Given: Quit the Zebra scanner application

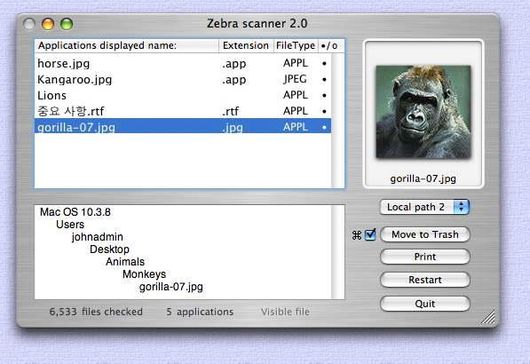Looking at the screenshot, I should click(x=425, y=304).
